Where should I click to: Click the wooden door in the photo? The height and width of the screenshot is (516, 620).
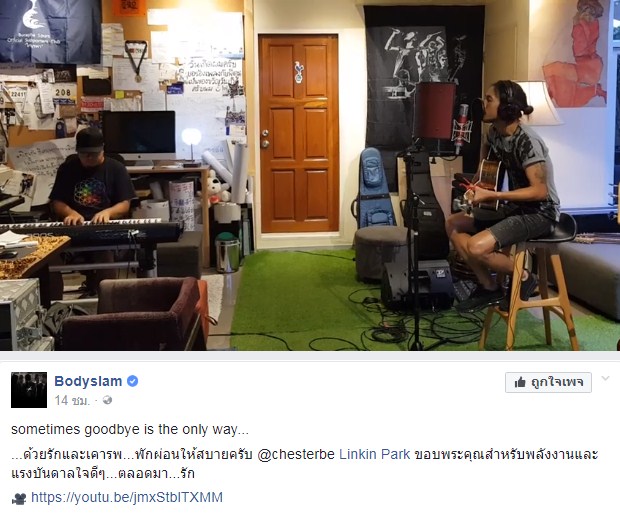(299, 134)
